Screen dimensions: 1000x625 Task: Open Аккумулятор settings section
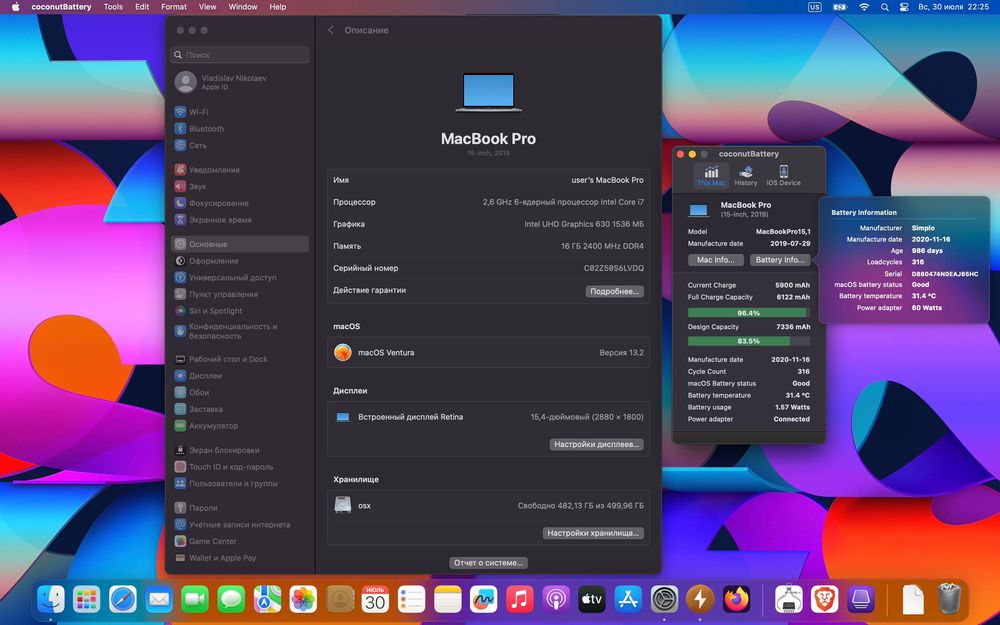click(240, 425)
